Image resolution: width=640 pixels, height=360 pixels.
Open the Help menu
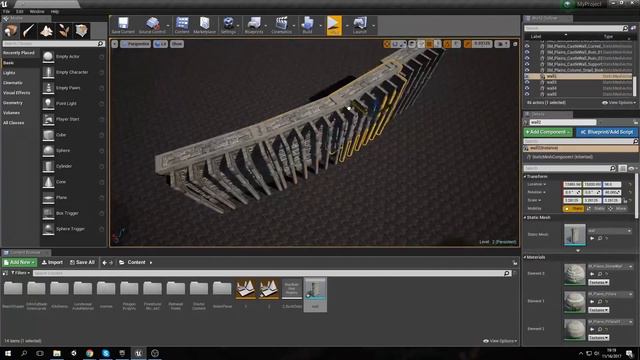pyautogui.click(x=55, y=11)
